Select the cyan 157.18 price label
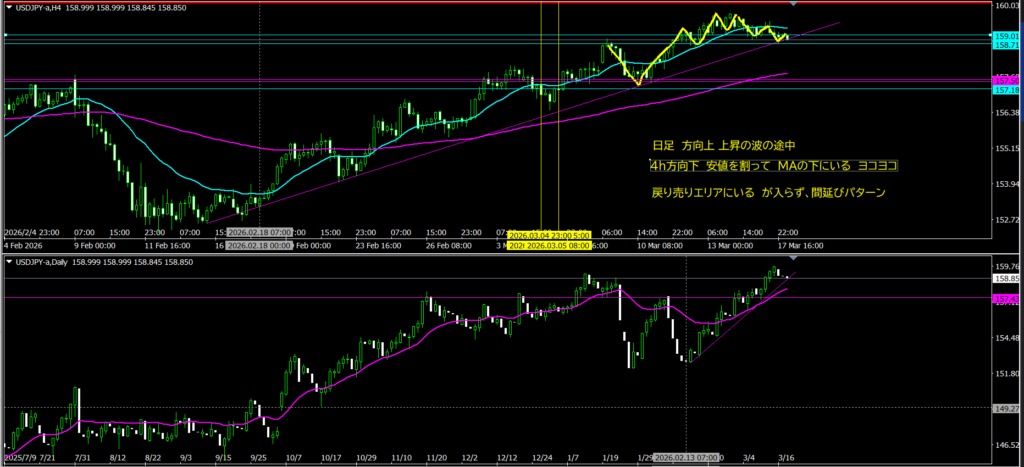The image size is (1024, 467). coord(1006,90)
